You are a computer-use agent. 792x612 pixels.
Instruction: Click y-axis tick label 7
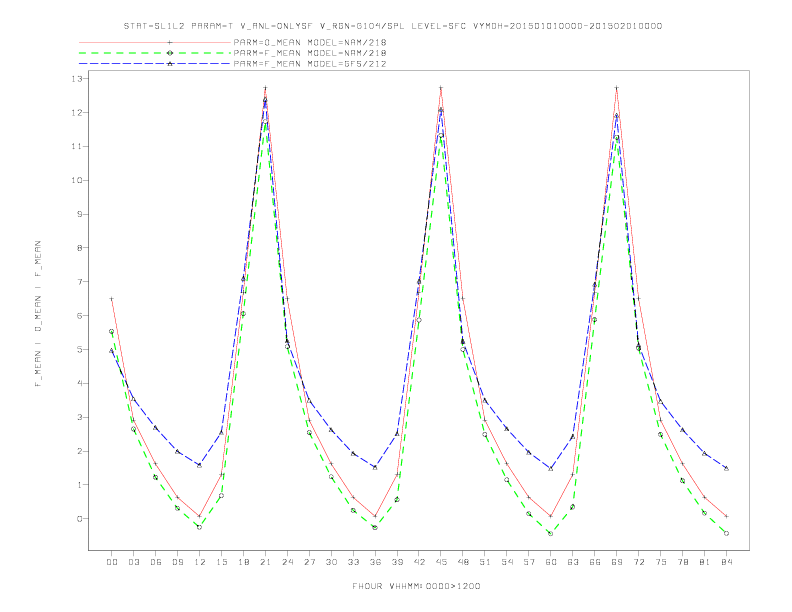[80, 282]
